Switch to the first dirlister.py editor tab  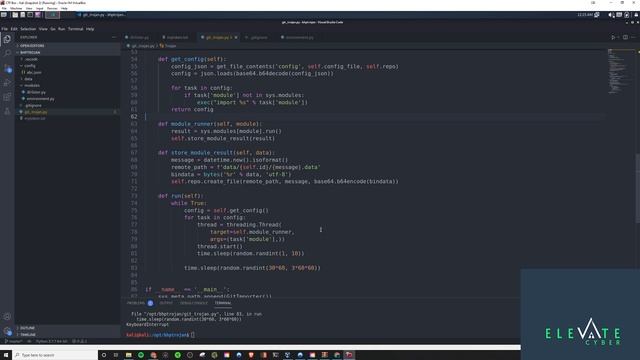coord(138,38)
